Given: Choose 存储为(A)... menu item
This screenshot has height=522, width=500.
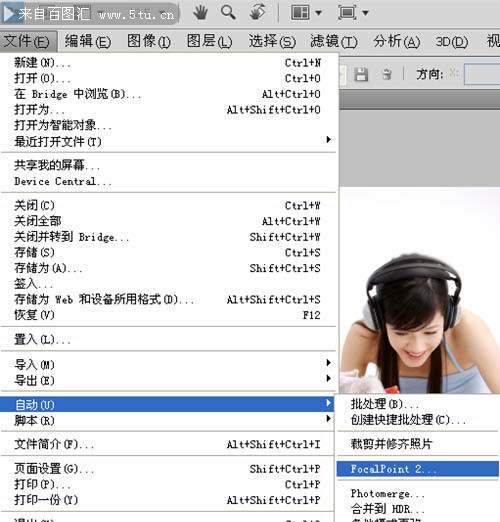Looking at the screenshot, I should coord(168,268).
